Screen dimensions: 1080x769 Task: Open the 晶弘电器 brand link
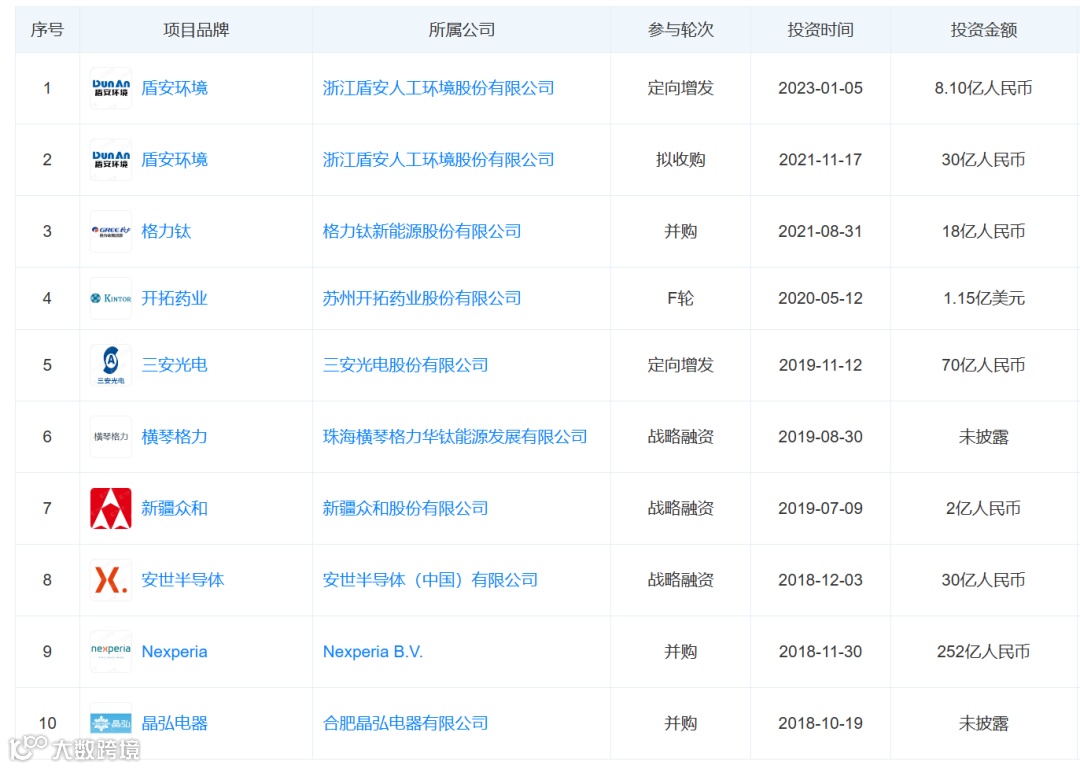[174, 724]
